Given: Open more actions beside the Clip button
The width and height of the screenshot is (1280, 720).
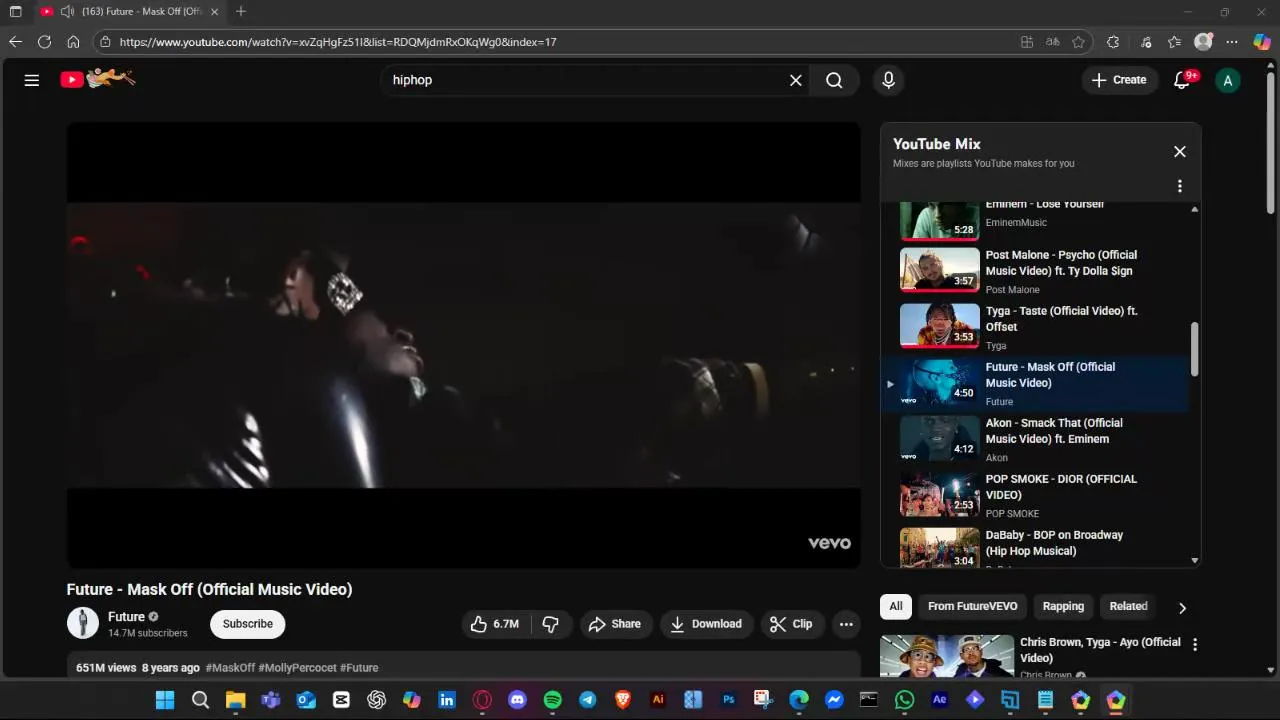Looking at the screenshot, I should 846,624.
